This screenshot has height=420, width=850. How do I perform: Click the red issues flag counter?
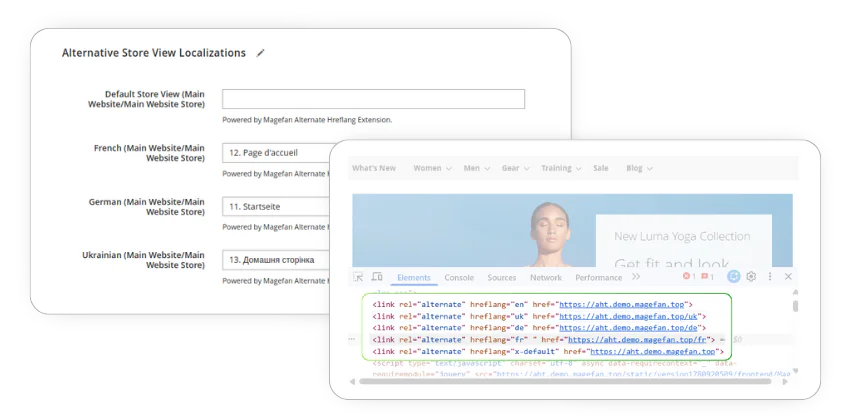pos(707,276)
